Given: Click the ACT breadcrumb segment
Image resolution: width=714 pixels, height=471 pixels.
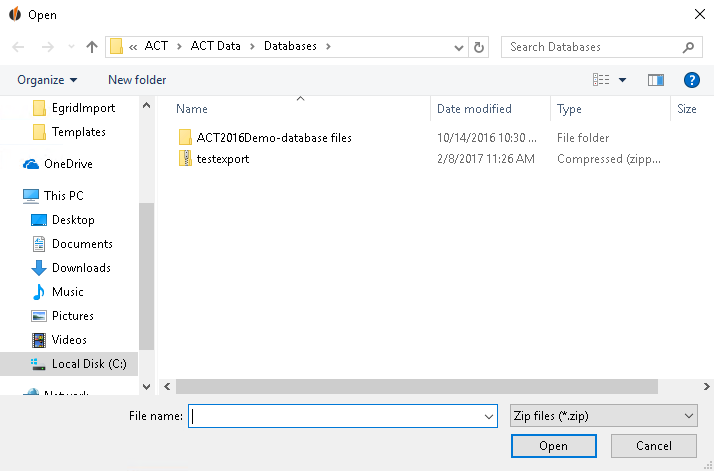Looking at the screenshot, I should [156, 46].
